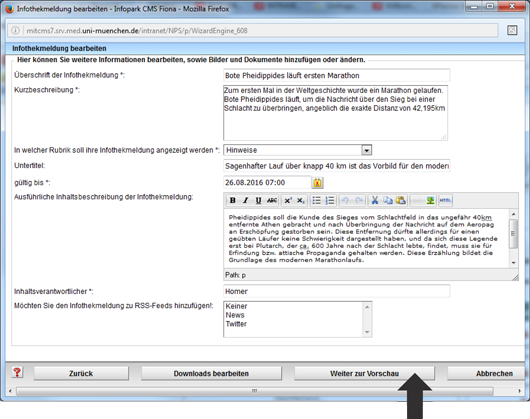Apply strikethrough ABC formatting
The height and width of the screenshot is (419, 530).
point(272,200)
